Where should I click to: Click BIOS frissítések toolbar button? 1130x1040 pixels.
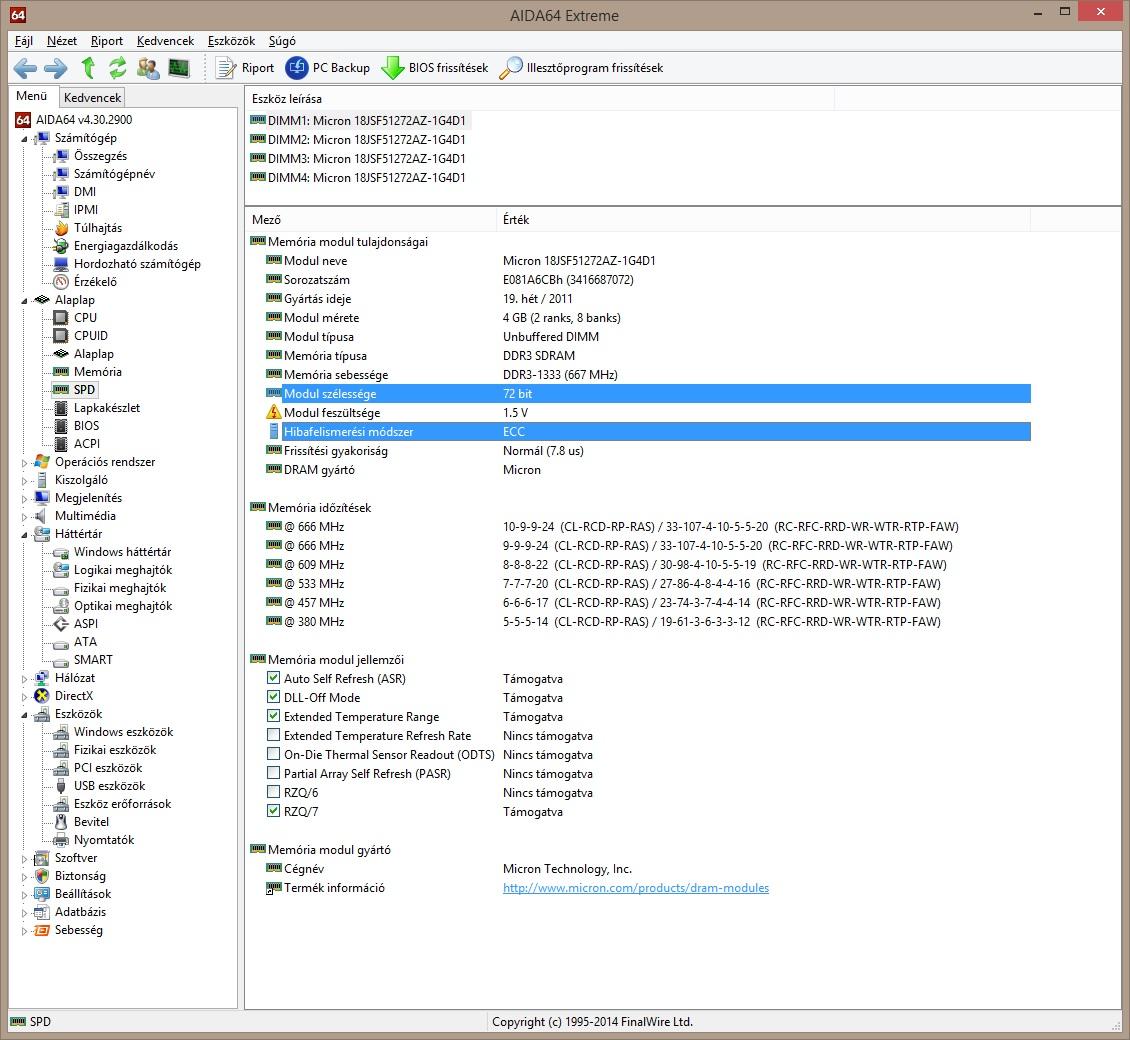point(435,68)
